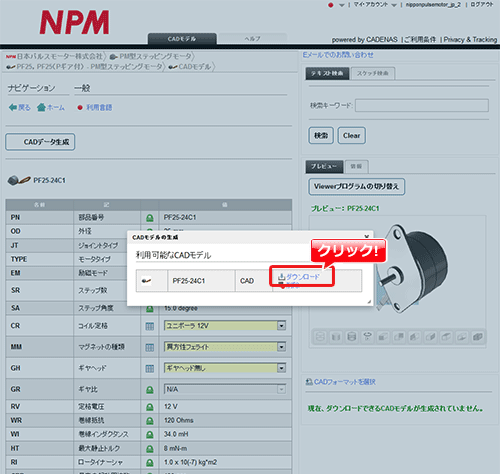Click the lock icon in the RV row
This screenshot has height=474, width=500.
150,407
